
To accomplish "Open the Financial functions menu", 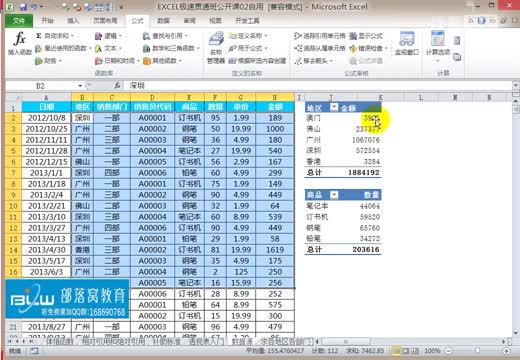I will coord(48,61).
